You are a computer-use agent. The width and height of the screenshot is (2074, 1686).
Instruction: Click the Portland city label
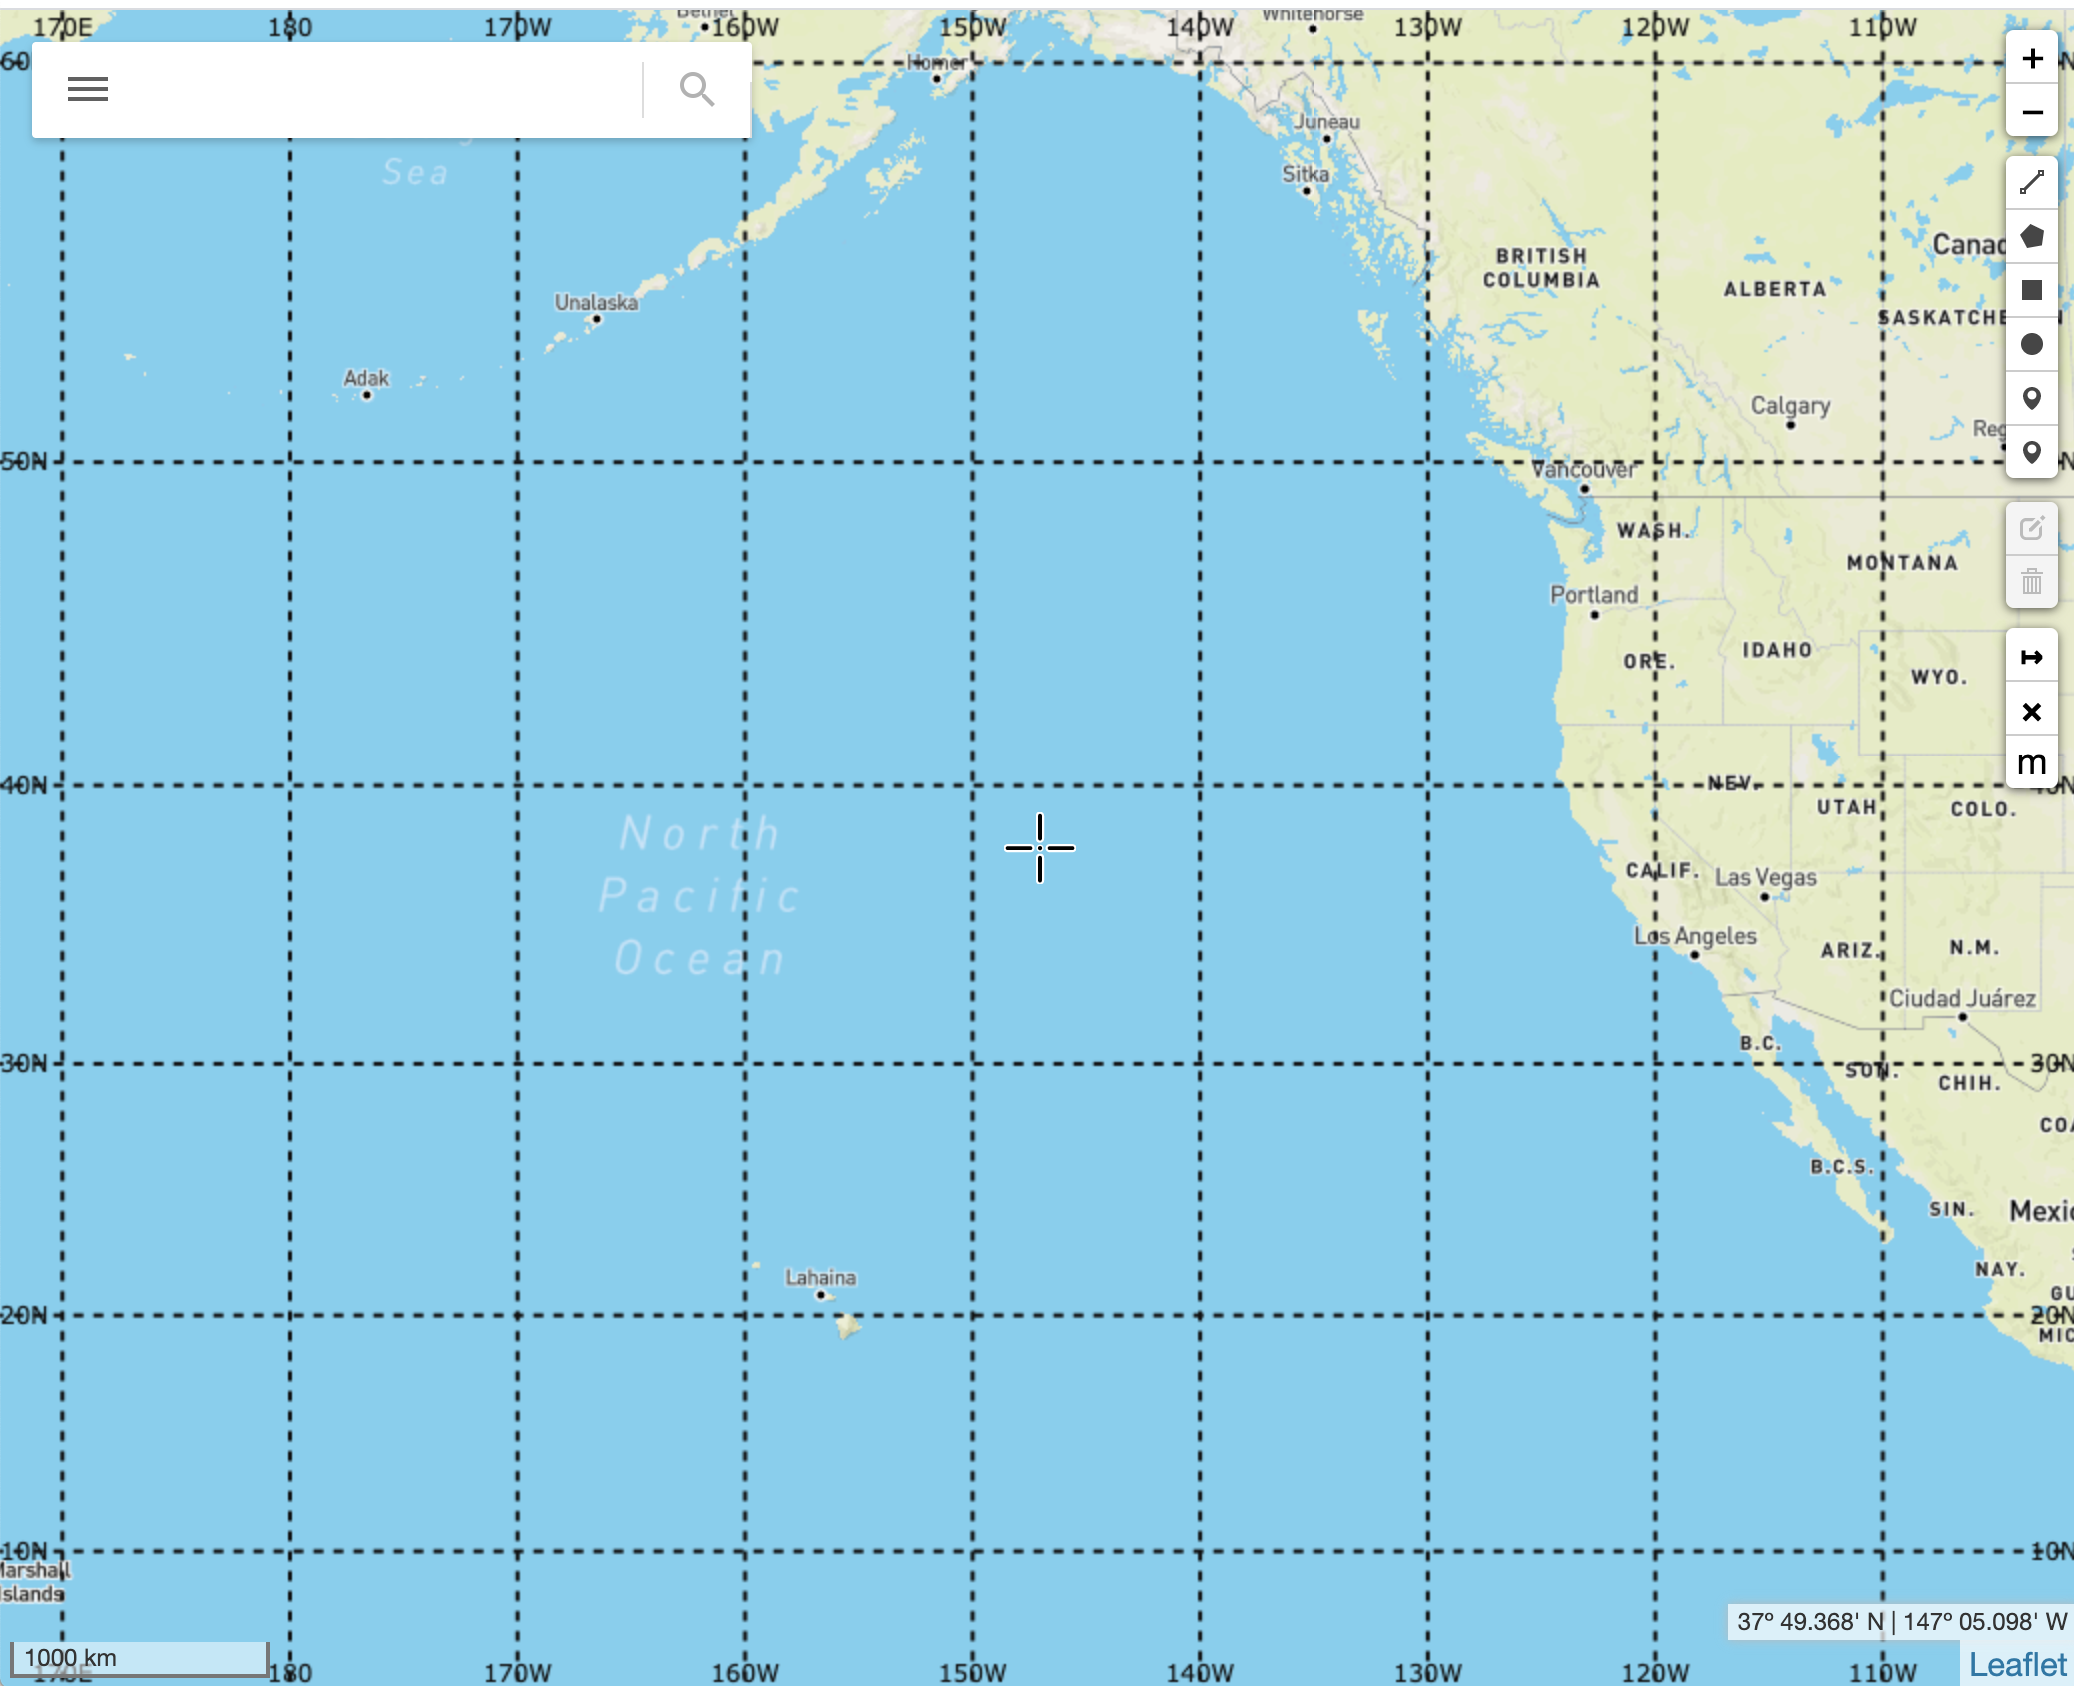pos(1594,594)
